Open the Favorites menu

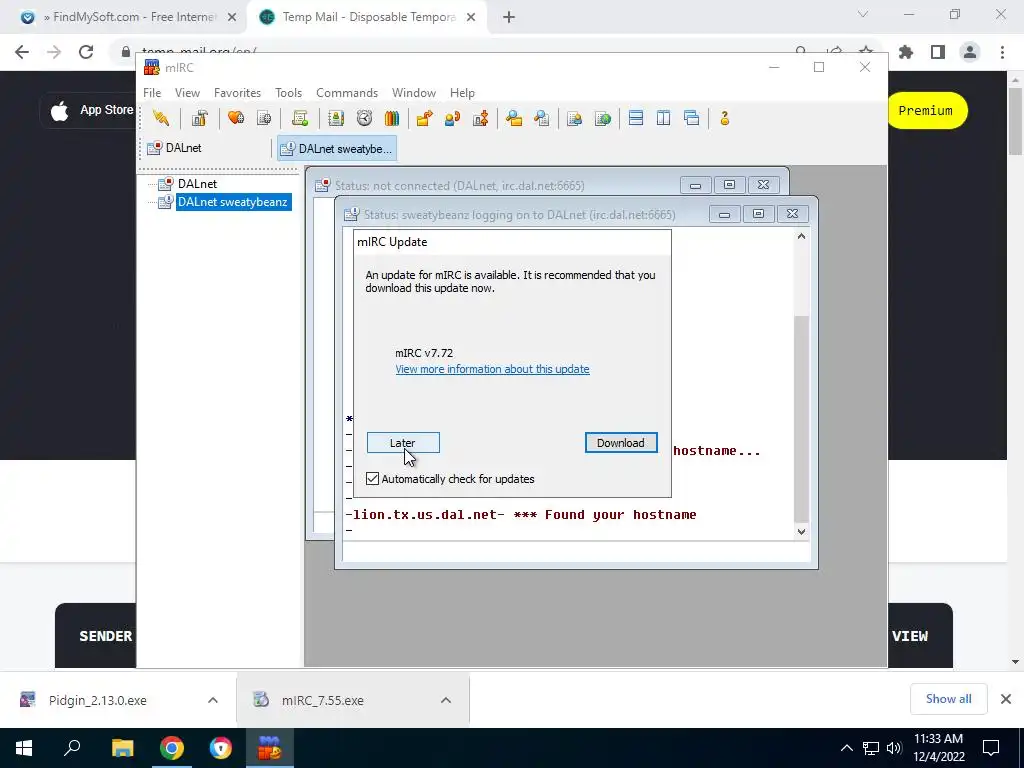[237, 93]
